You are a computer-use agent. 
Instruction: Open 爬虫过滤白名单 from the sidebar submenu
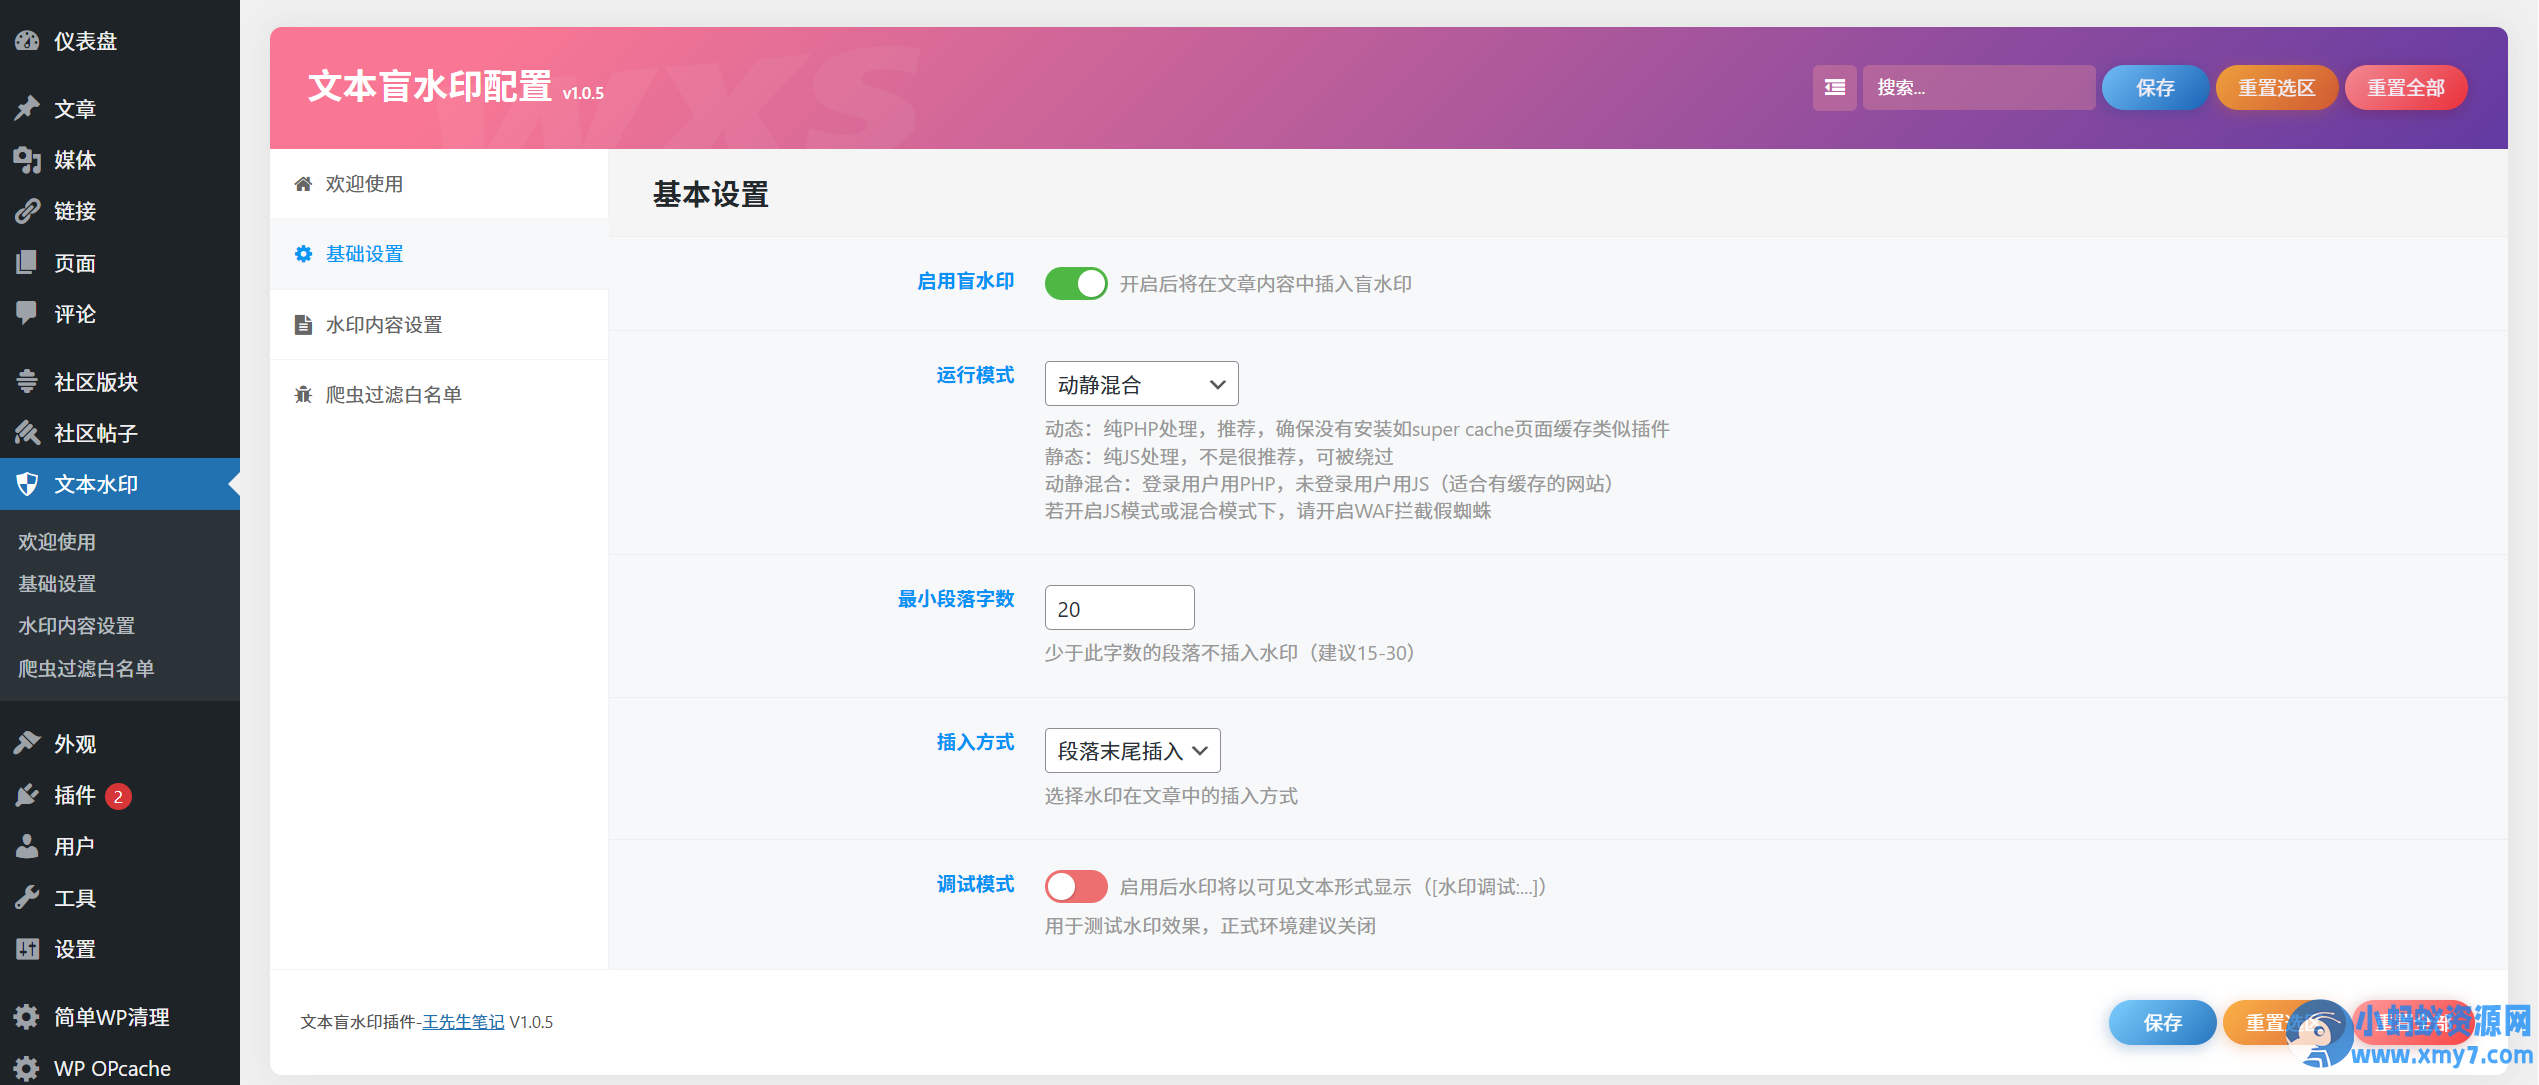[88, 668]
